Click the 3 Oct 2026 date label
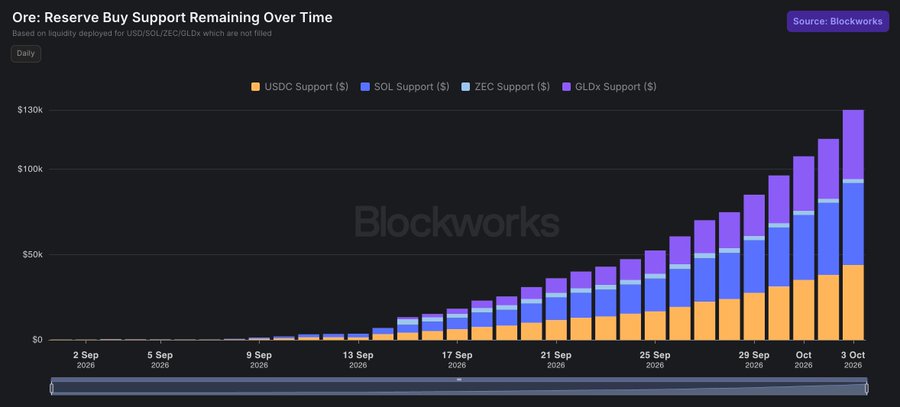This screenshot has height=407, width=900. point(853,360)
